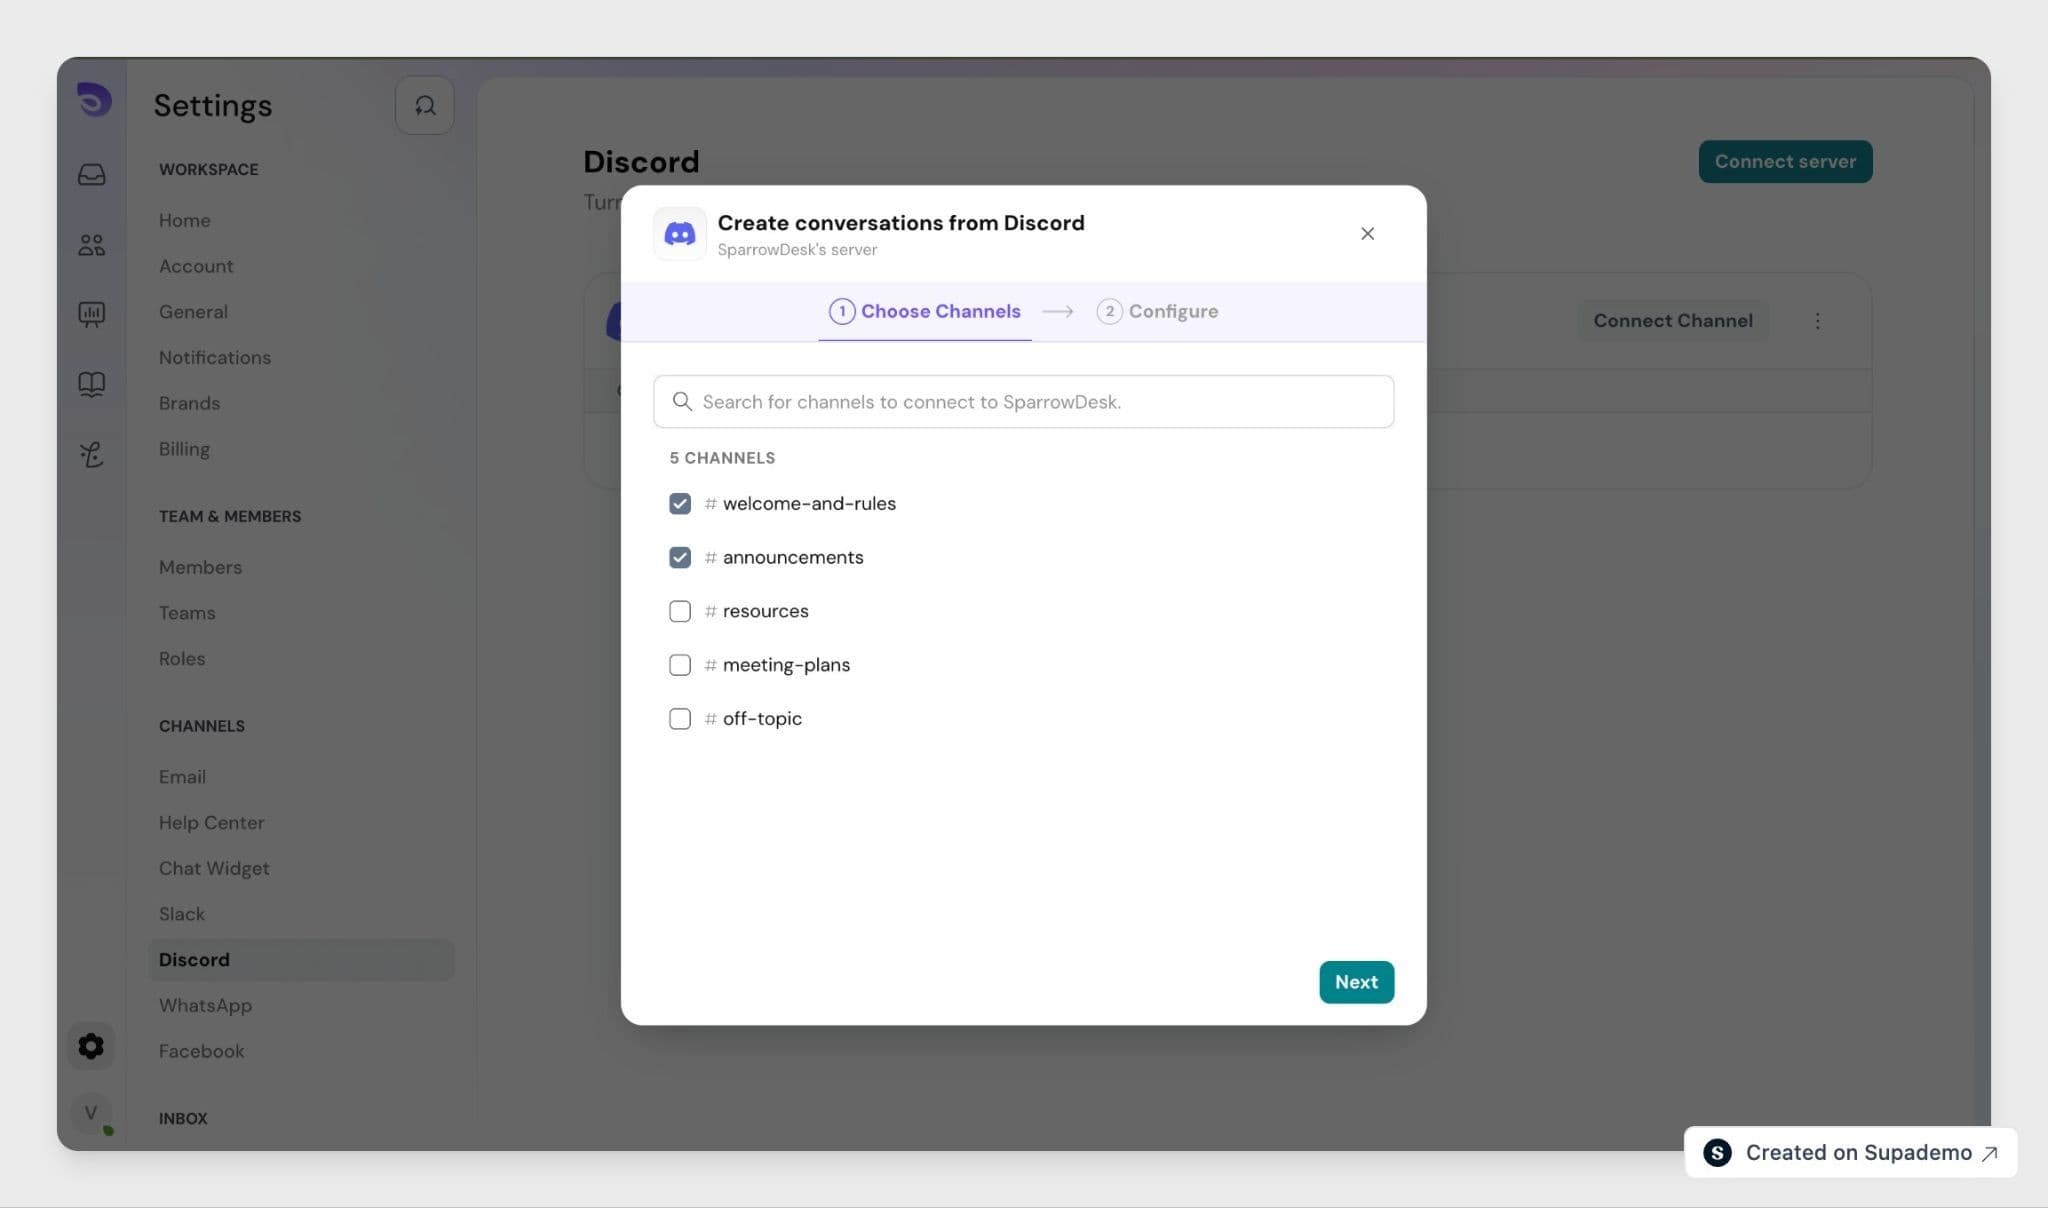Image resolution: width=2048 pixels, height=1208 pixels.
Task: Open Slack channel settings
Action: click(182, 914)
